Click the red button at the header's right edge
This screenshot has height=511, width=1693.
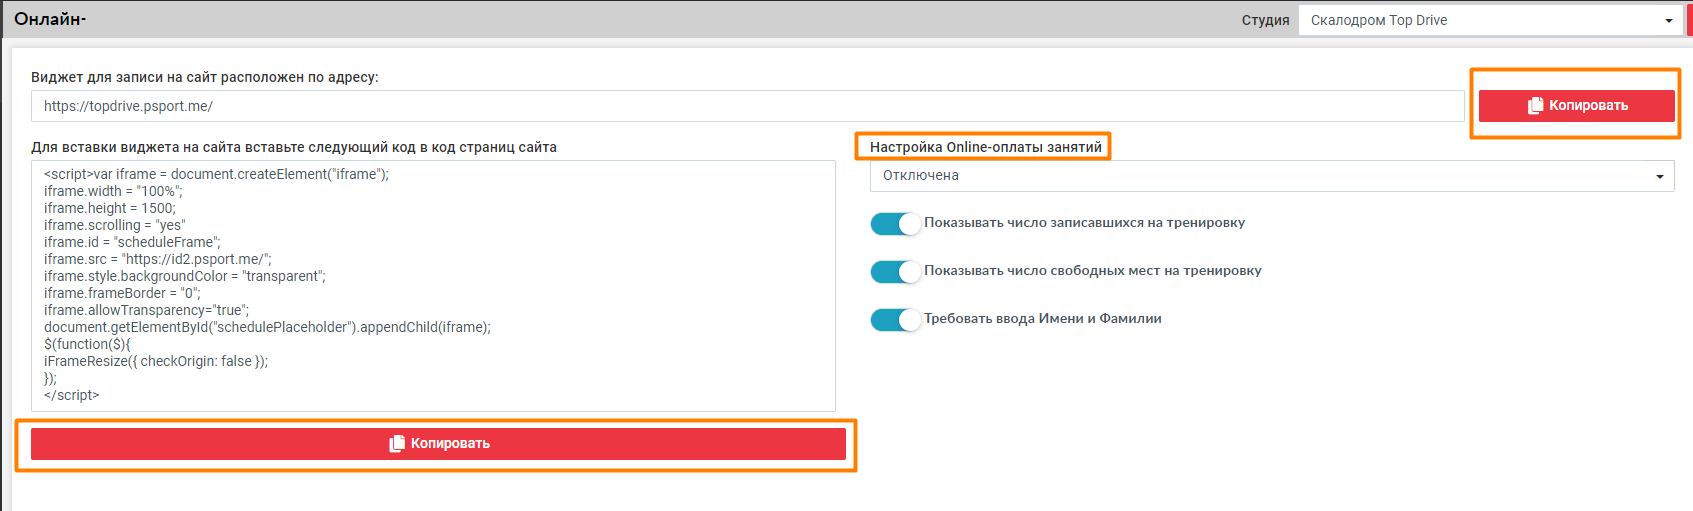point(1689,20)
